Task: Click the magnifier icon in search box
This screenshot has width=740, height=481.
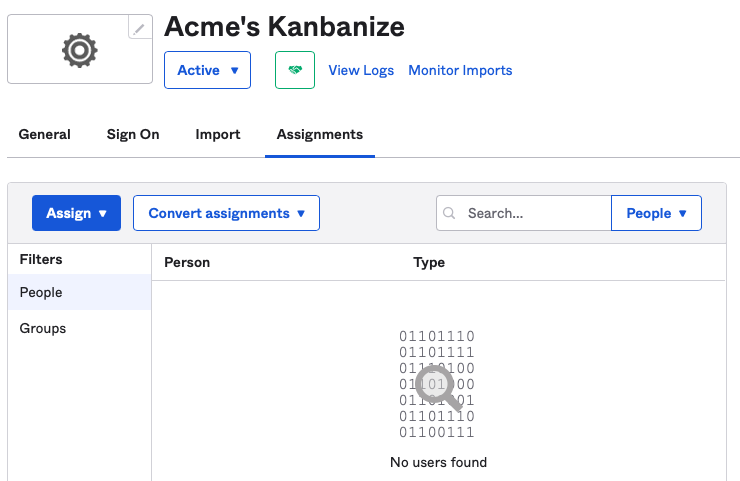Action: click(x=450, y=213)
